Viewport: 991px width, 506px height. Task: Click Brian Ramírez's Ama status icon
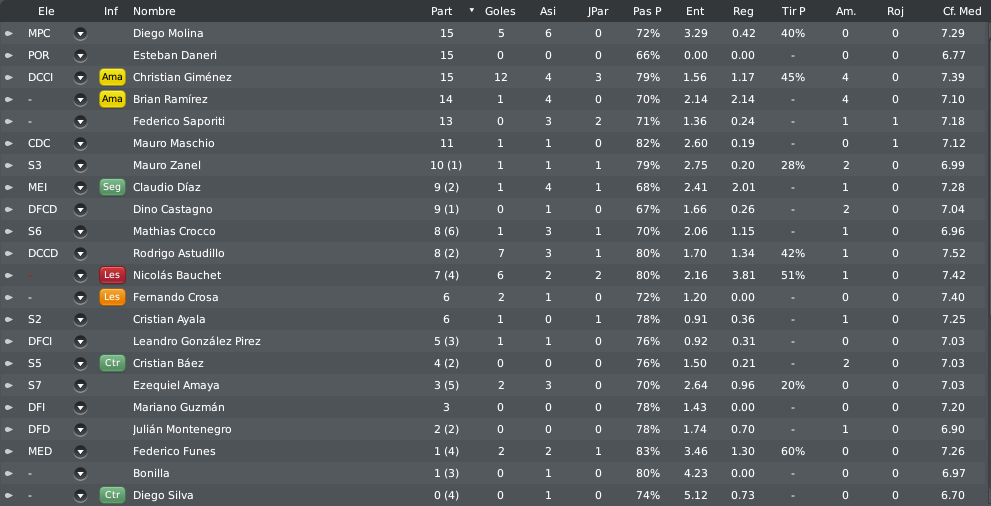[x=112, y=99]
